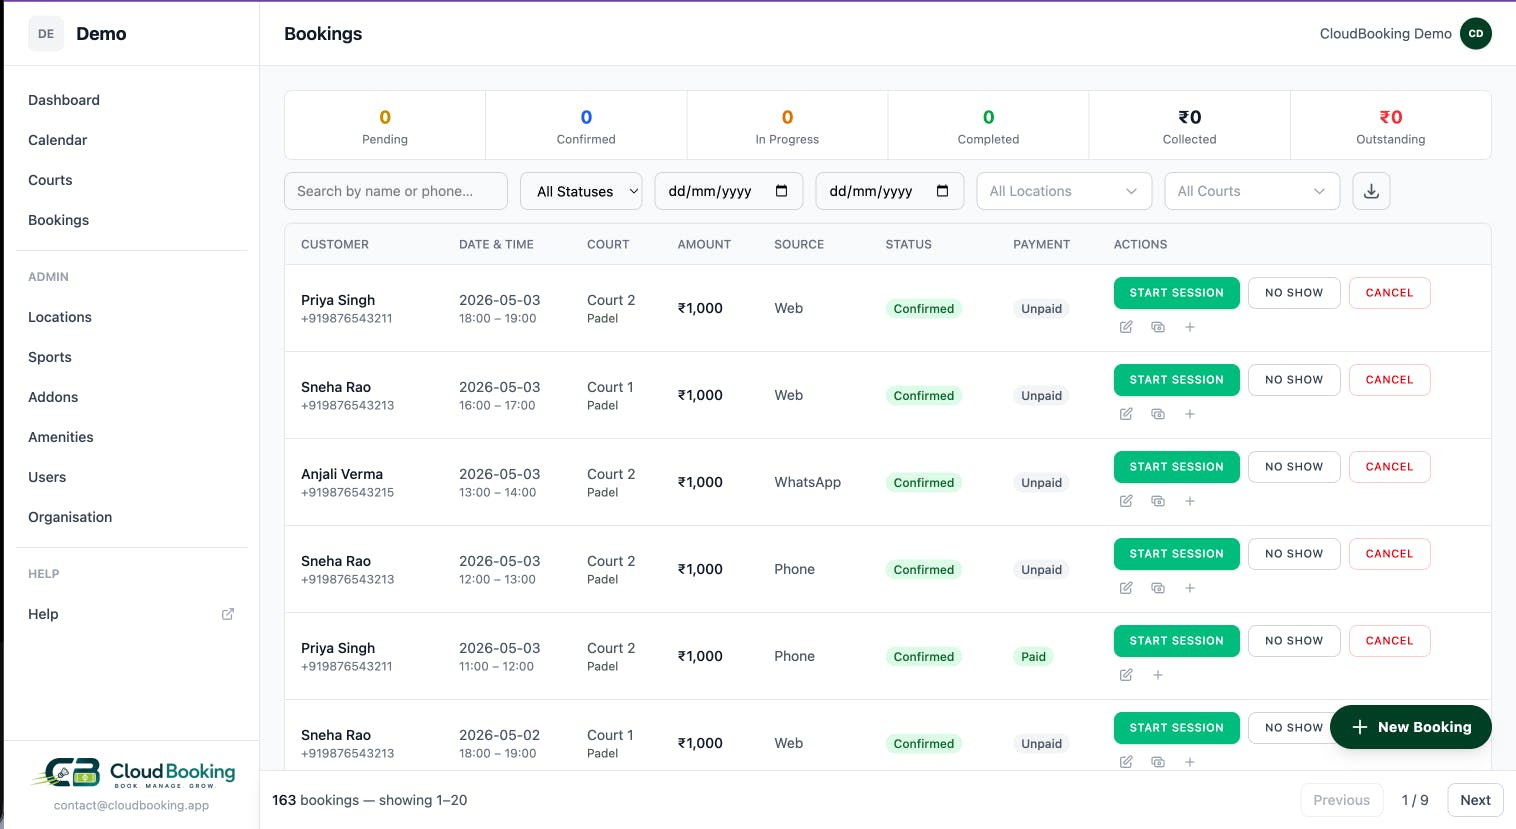Focus the Search by name or phone field
Viewport: 1516px width, 829px height.
click(396, 191)
